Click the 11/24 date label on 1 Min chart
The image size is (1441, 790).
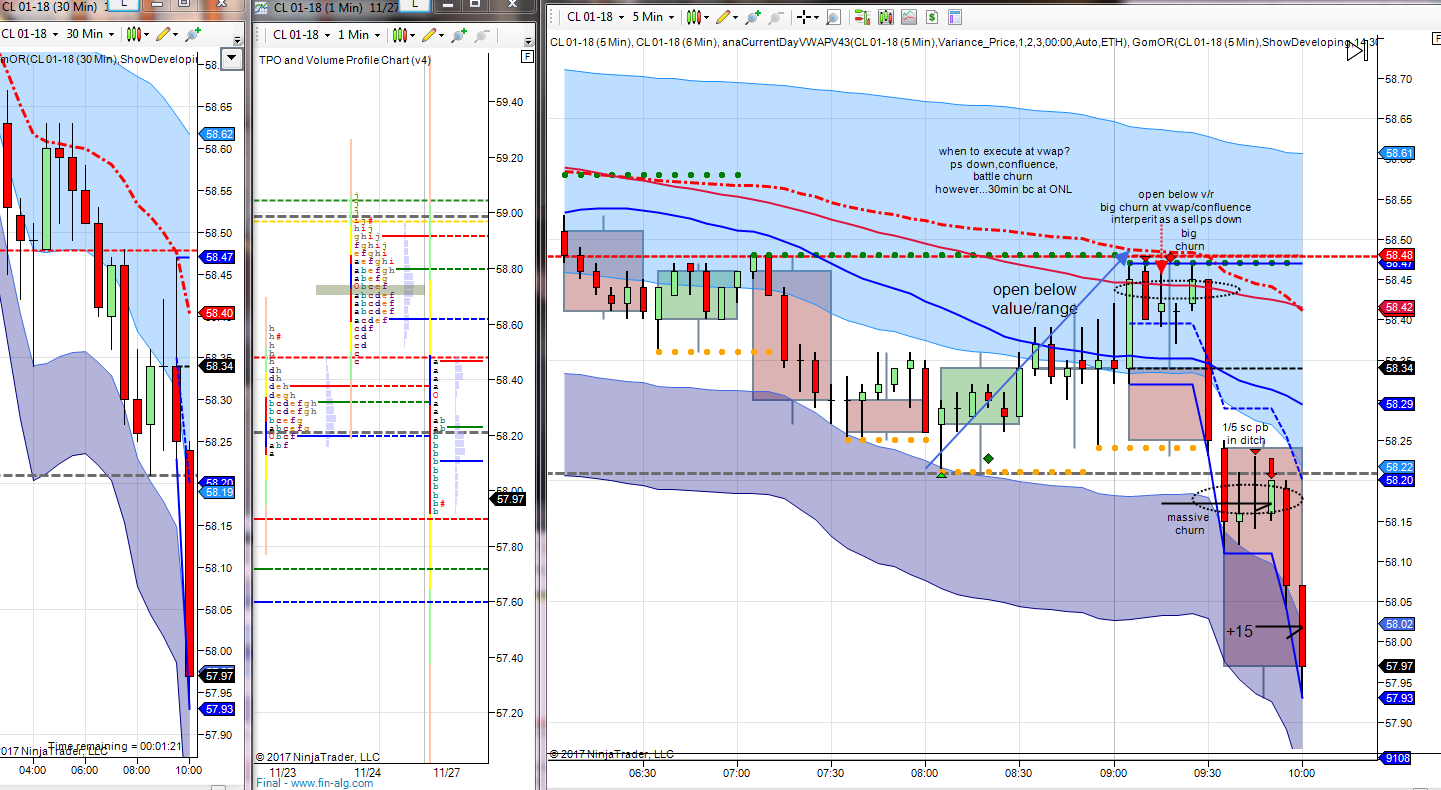(367, 773)
